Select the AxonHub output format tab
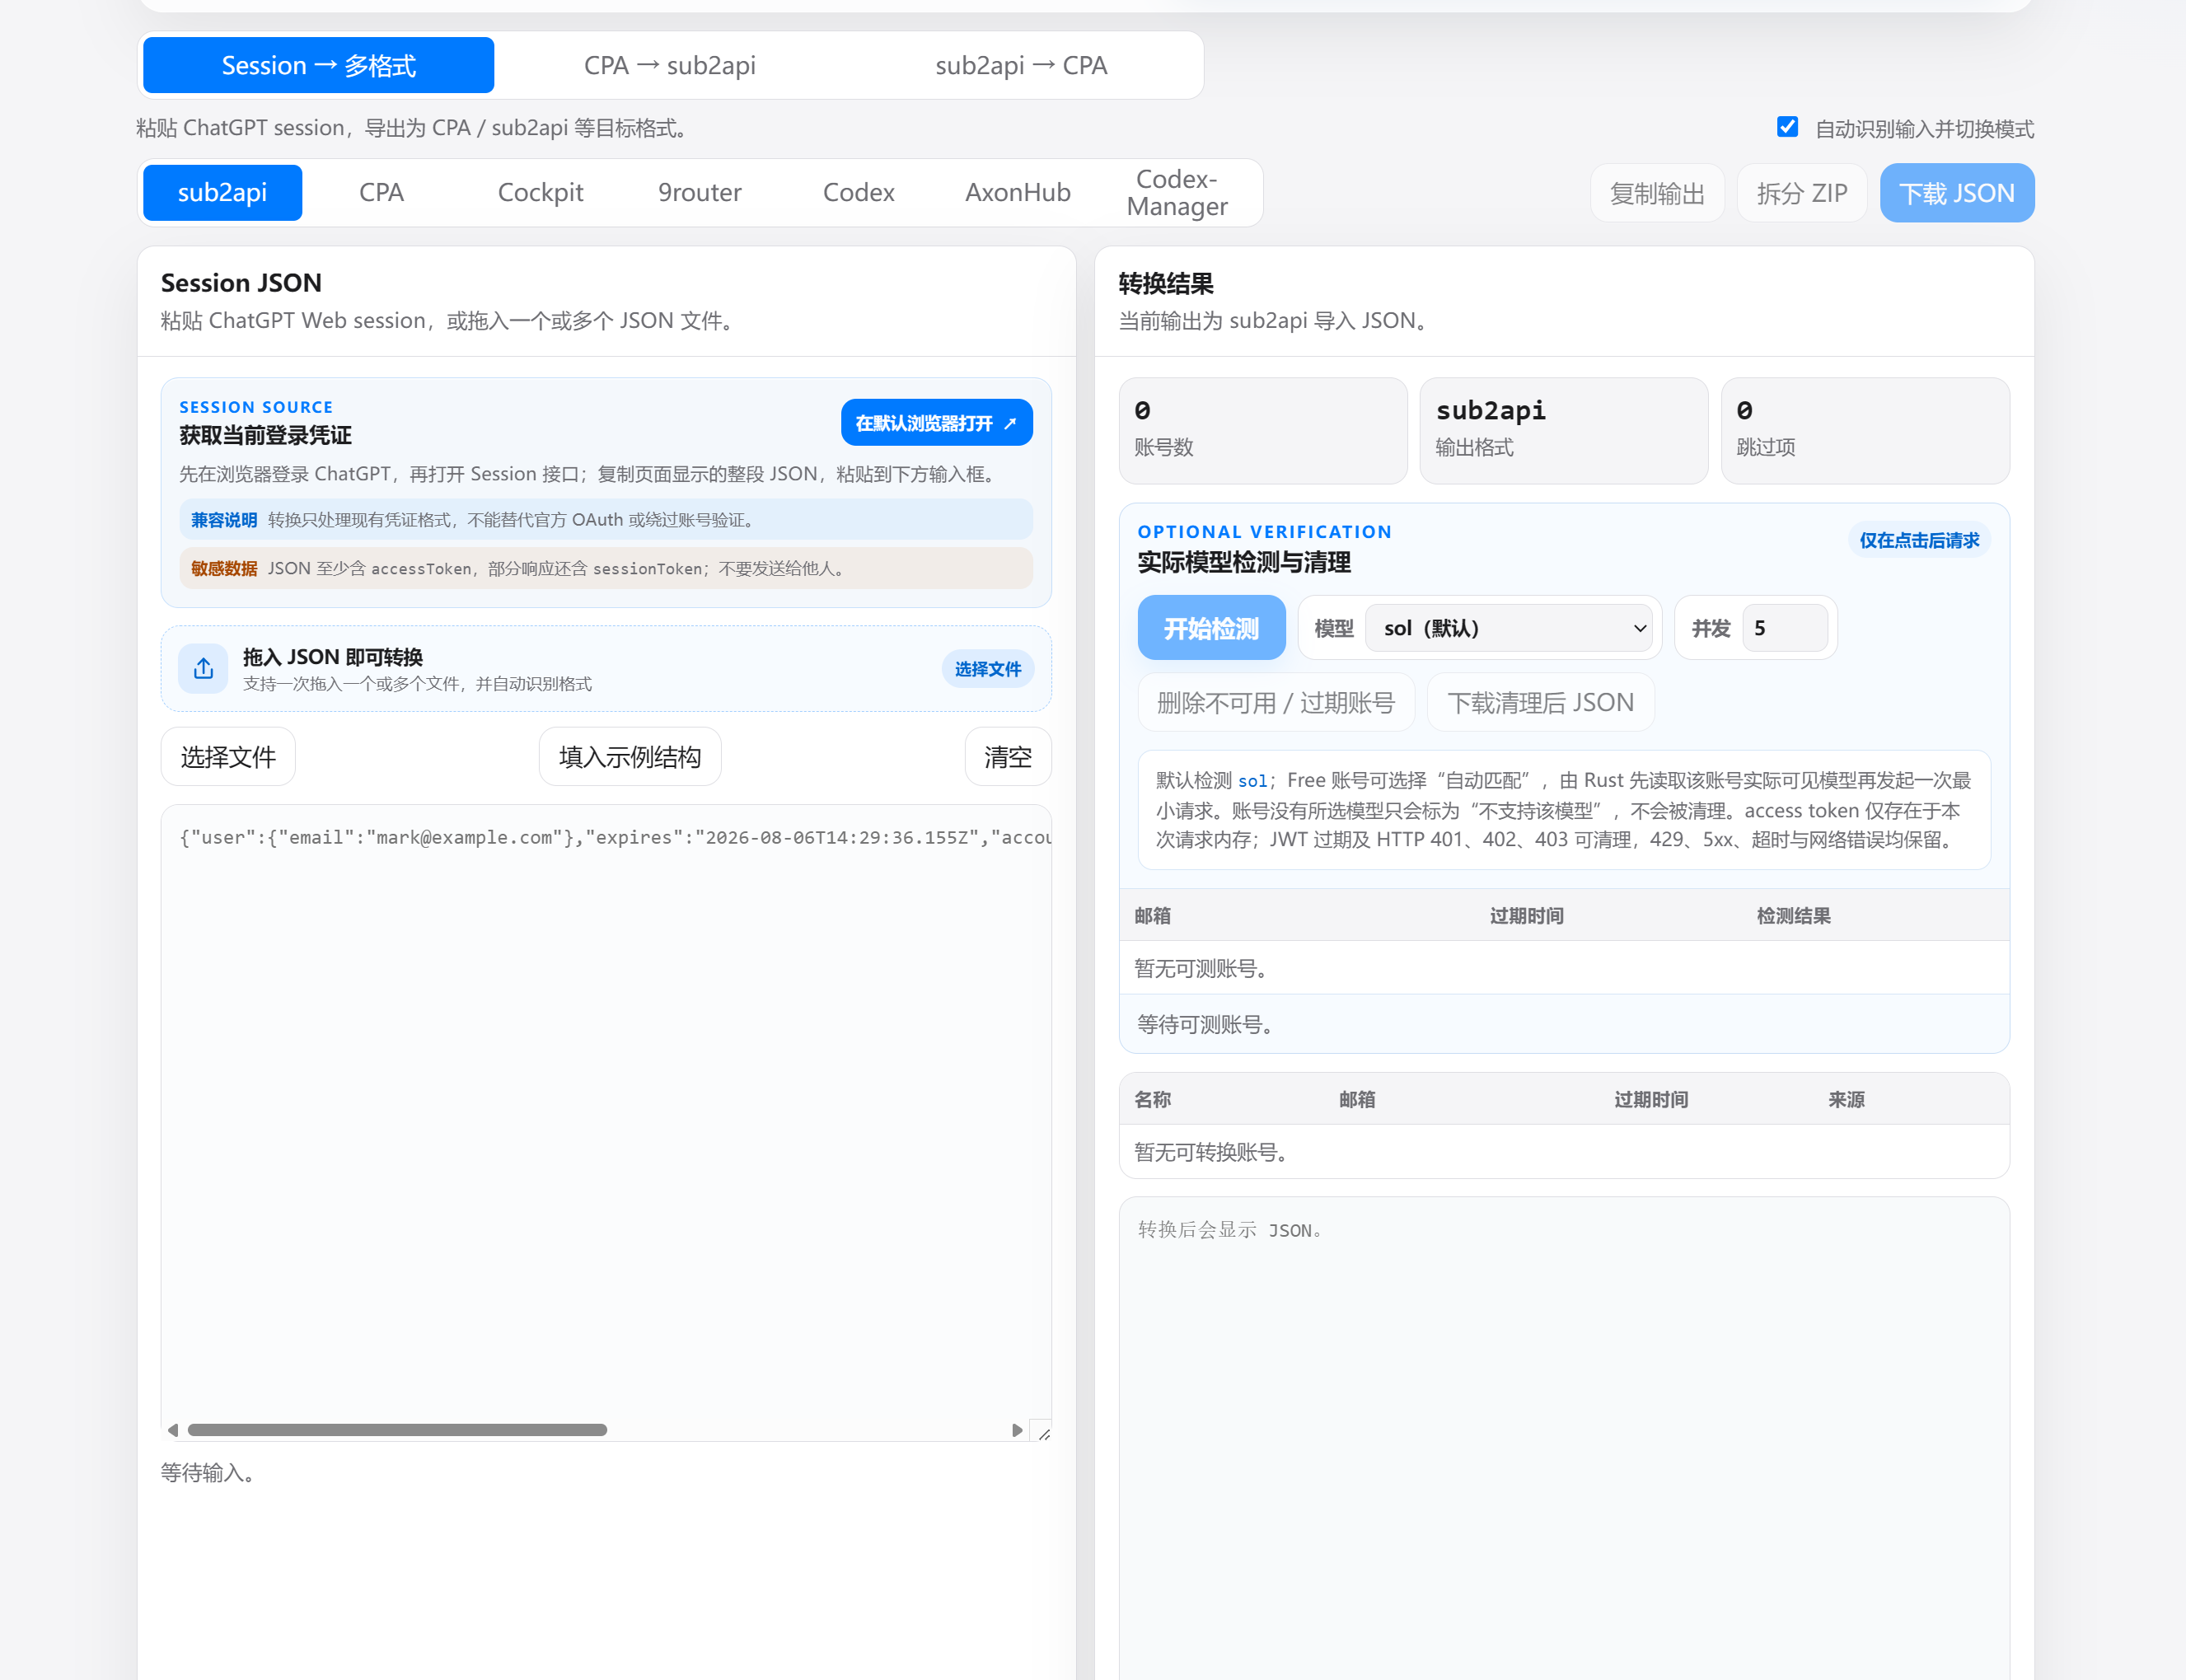The image size is (2186, 1680). coord(1017,192)
